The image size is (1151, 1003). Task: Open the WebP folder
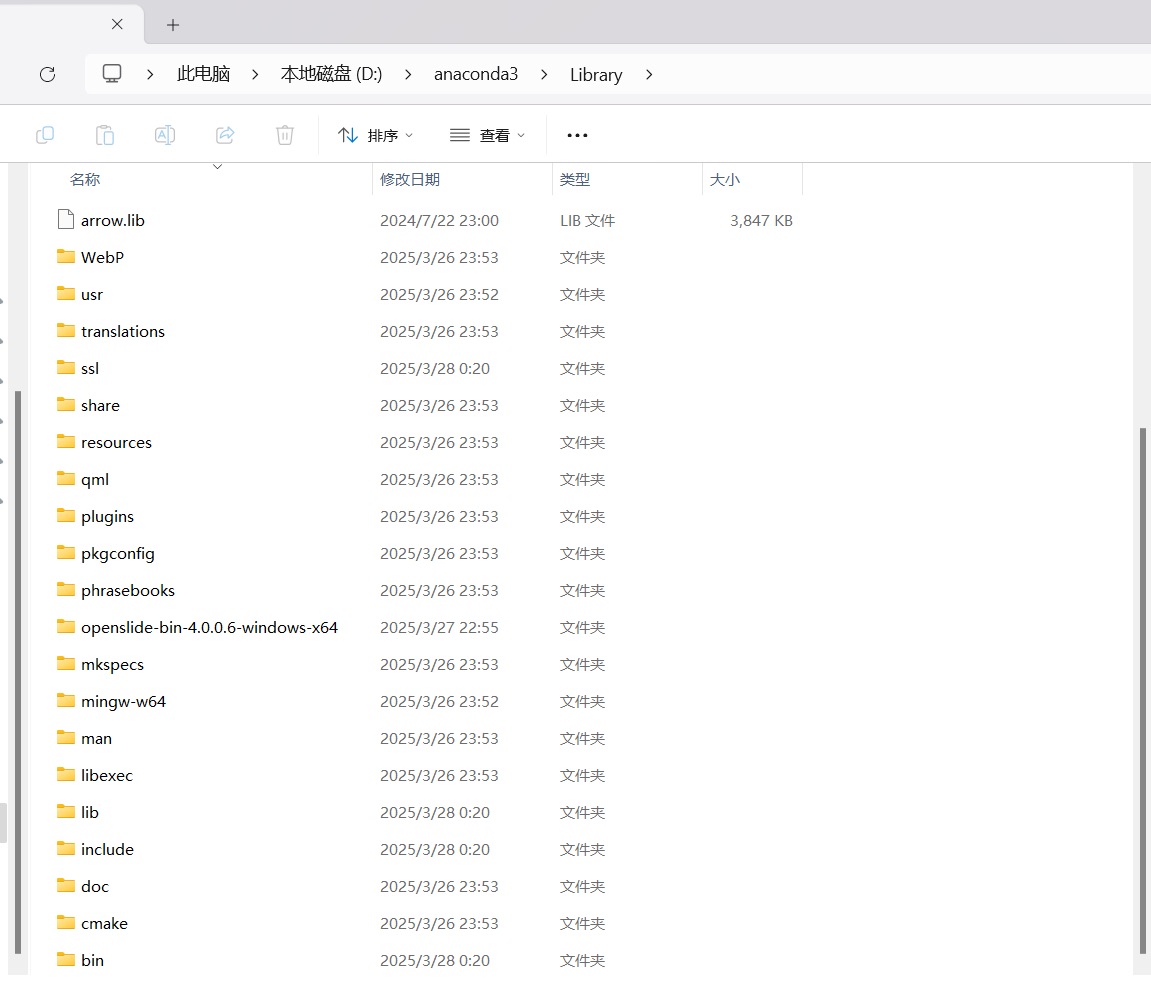click(102, 257)
